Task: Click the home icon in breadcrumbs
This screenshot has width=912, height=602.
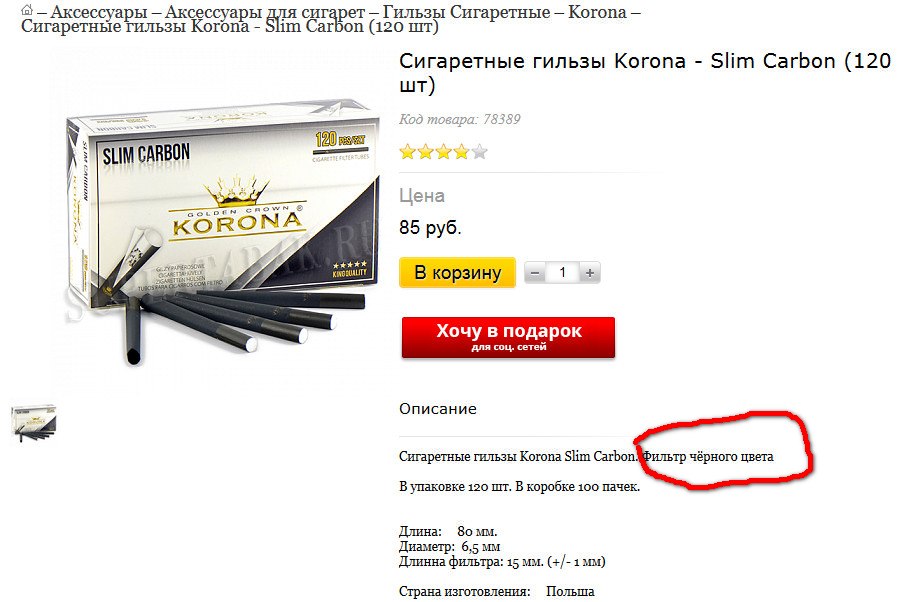Action: pyautogui.click(x=27, y=10)
